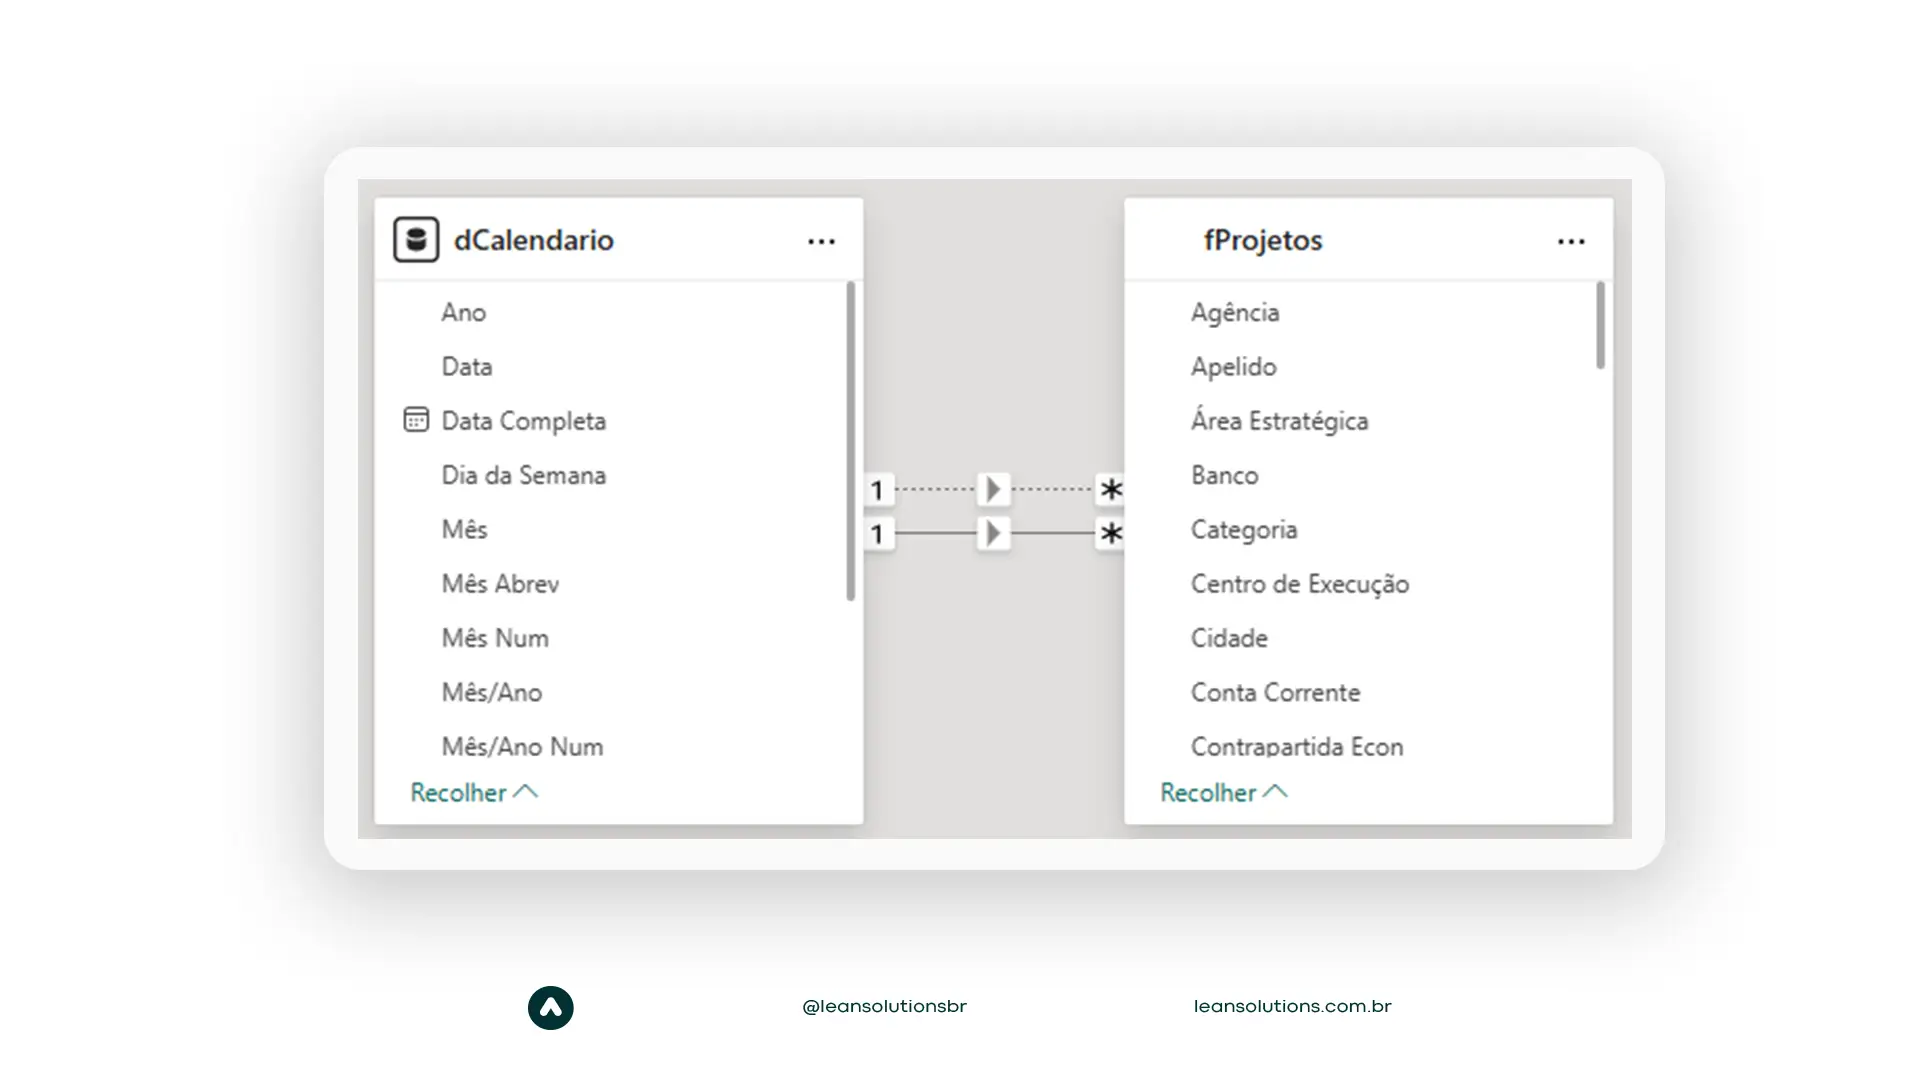Click the dotted relationship's 1 cardinality marker
The height and width of the screenshot is (1080, 1920).
tap(878, 490)
